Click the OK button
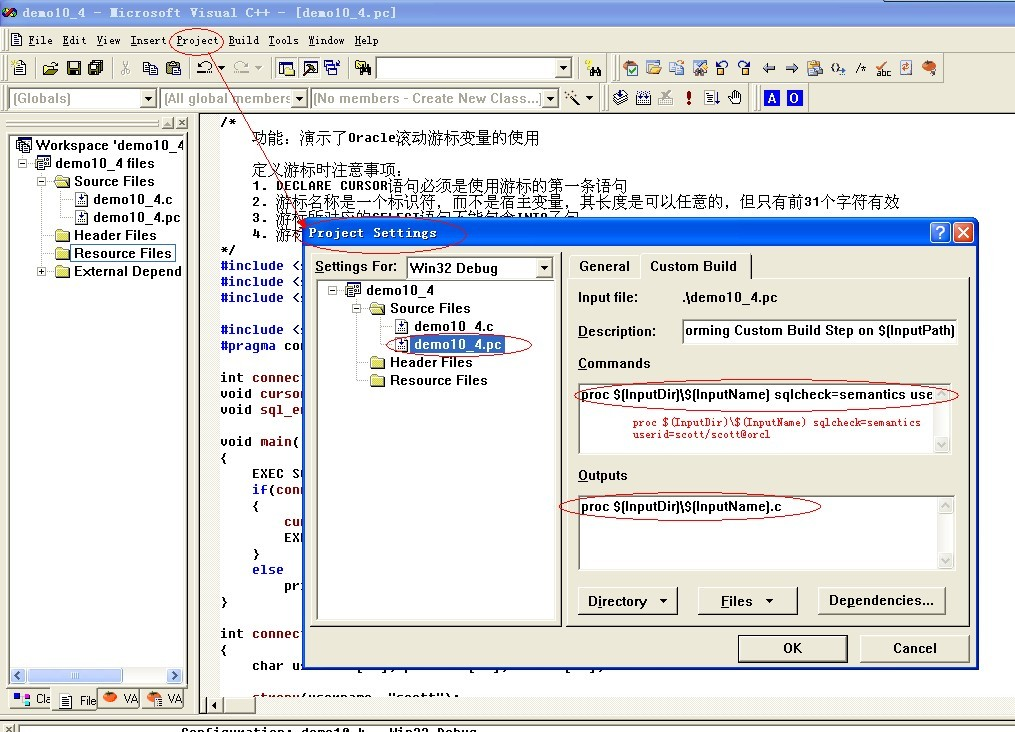The image size is (1015, 732). click(792, 649)
